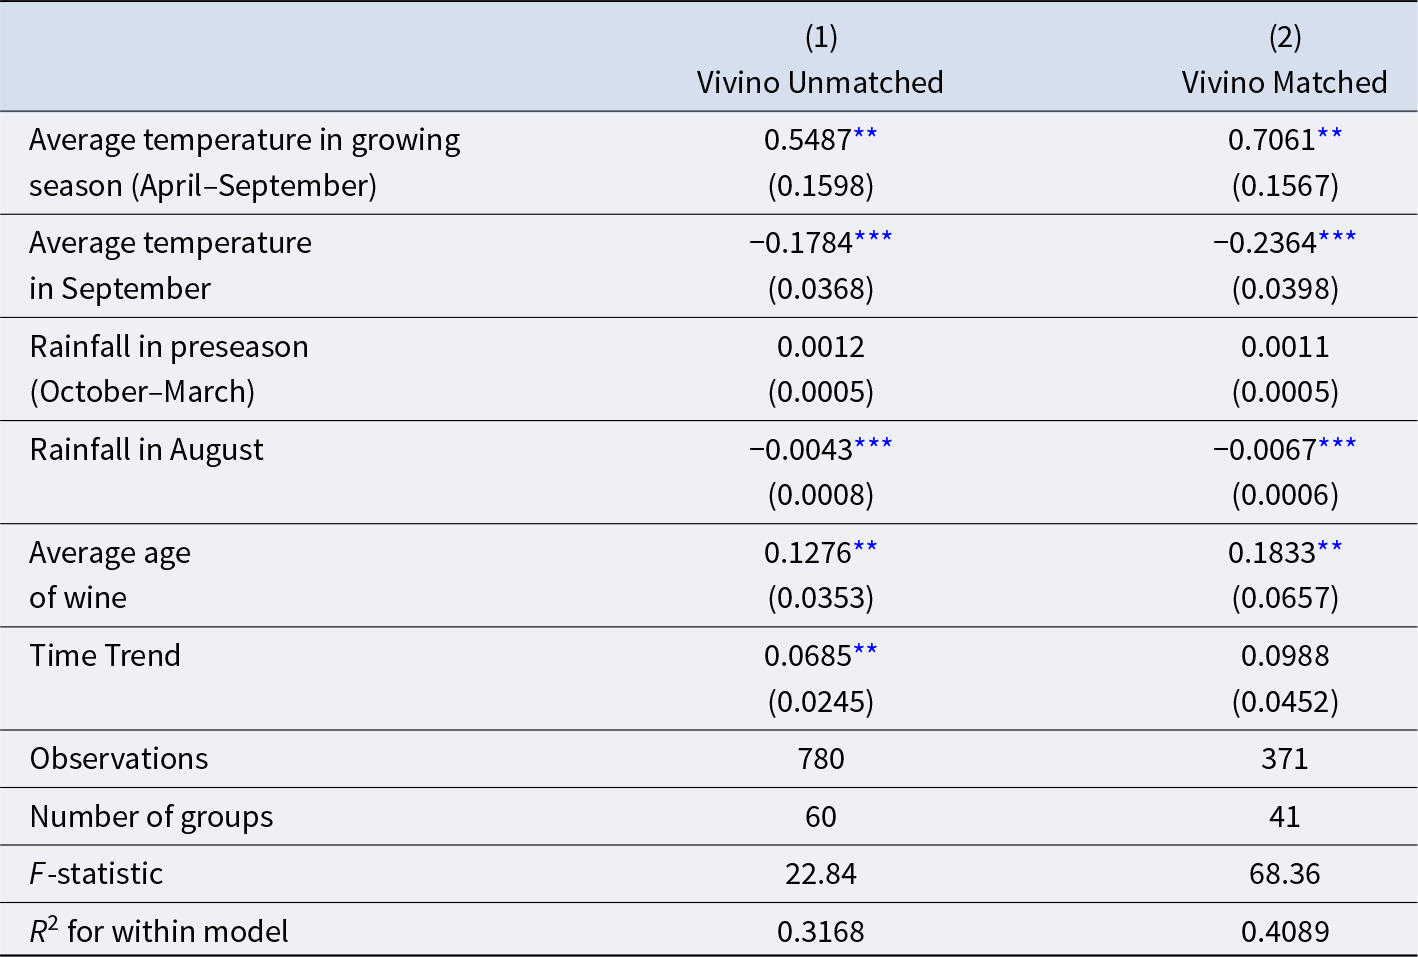Click the R² for within model label
1418x957 pixels.
coord(159,930)
